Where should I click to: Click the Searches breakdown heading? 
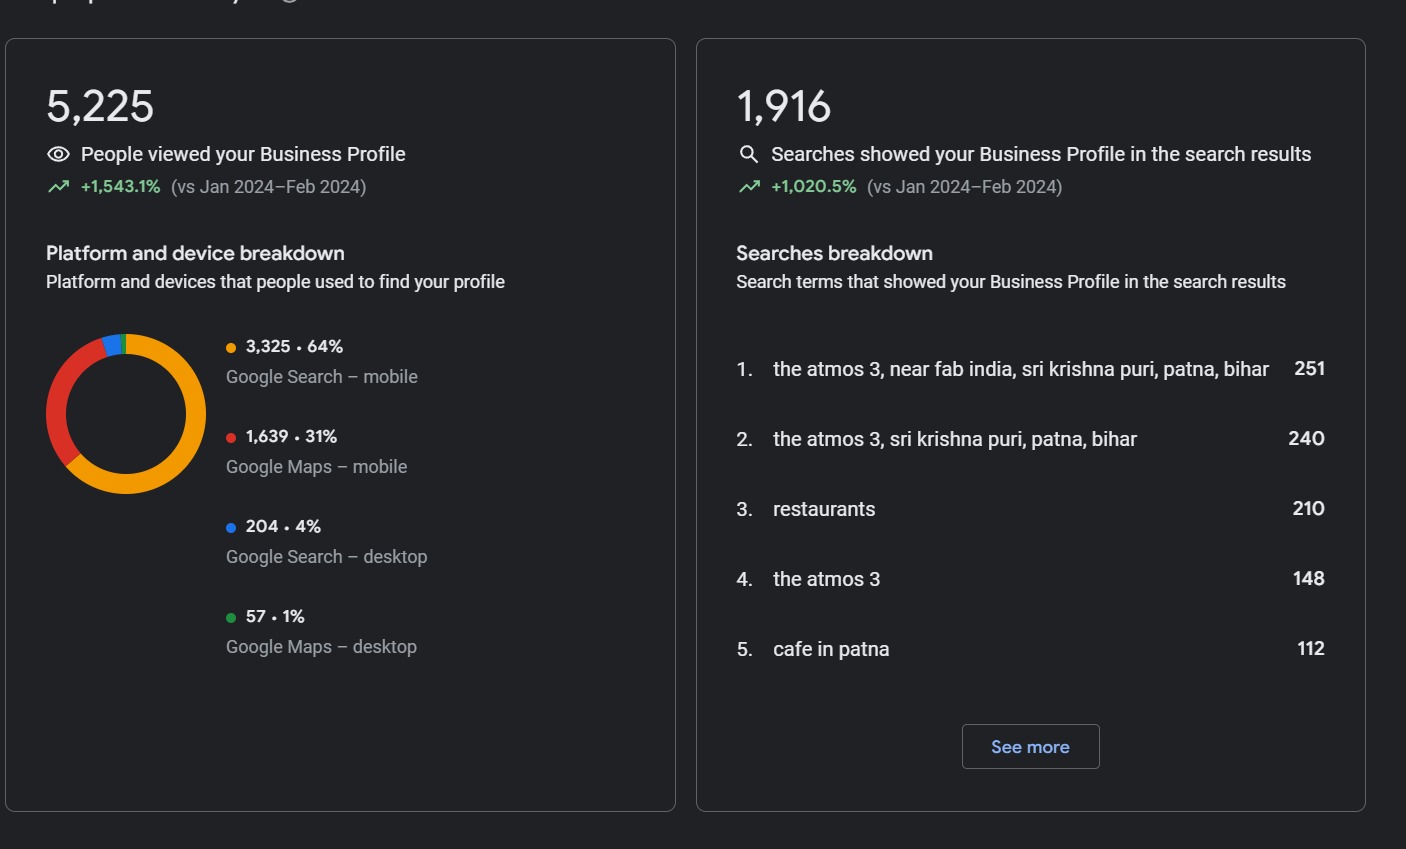pos(834,253)
